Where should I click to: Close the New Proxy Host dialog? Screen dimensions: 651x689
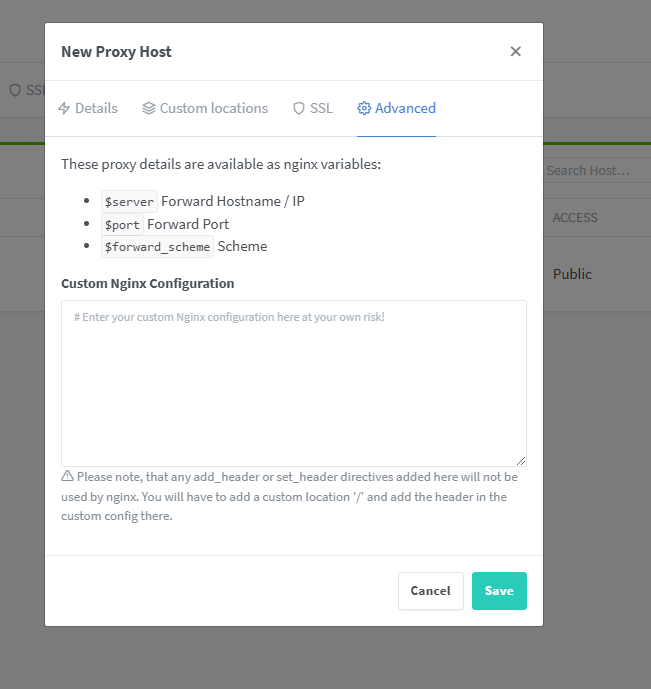click(516, 52)
